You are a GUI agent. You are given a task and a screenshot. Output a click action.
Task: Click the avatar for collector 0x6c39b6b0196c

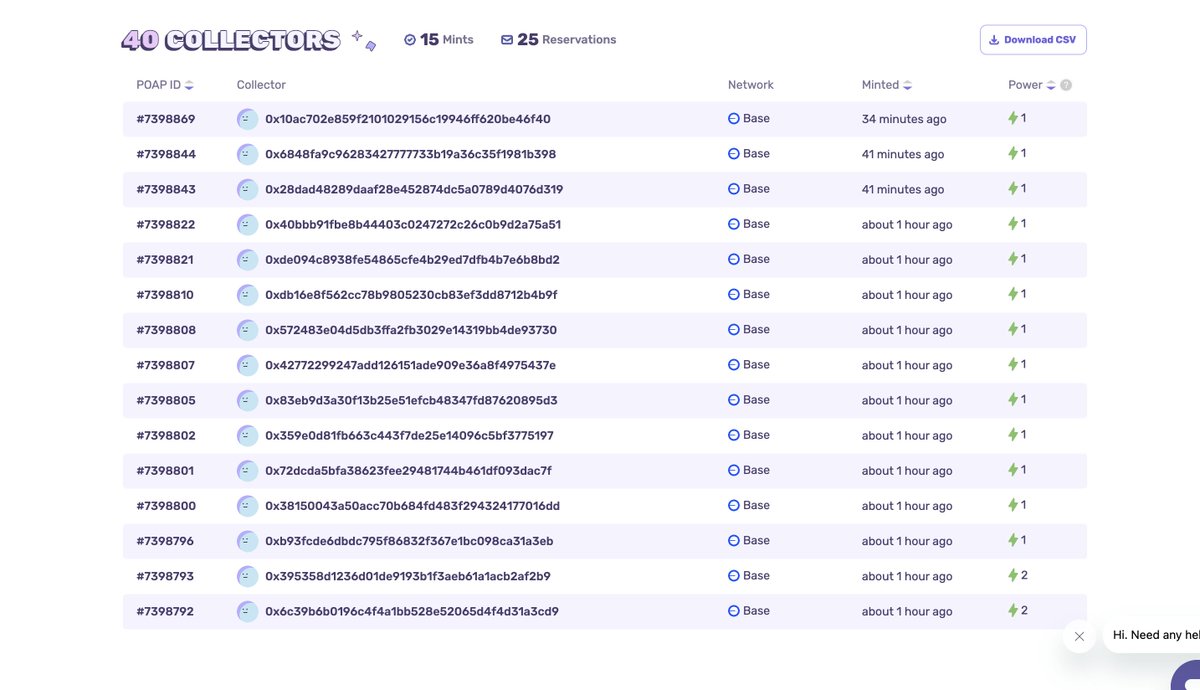247,611
